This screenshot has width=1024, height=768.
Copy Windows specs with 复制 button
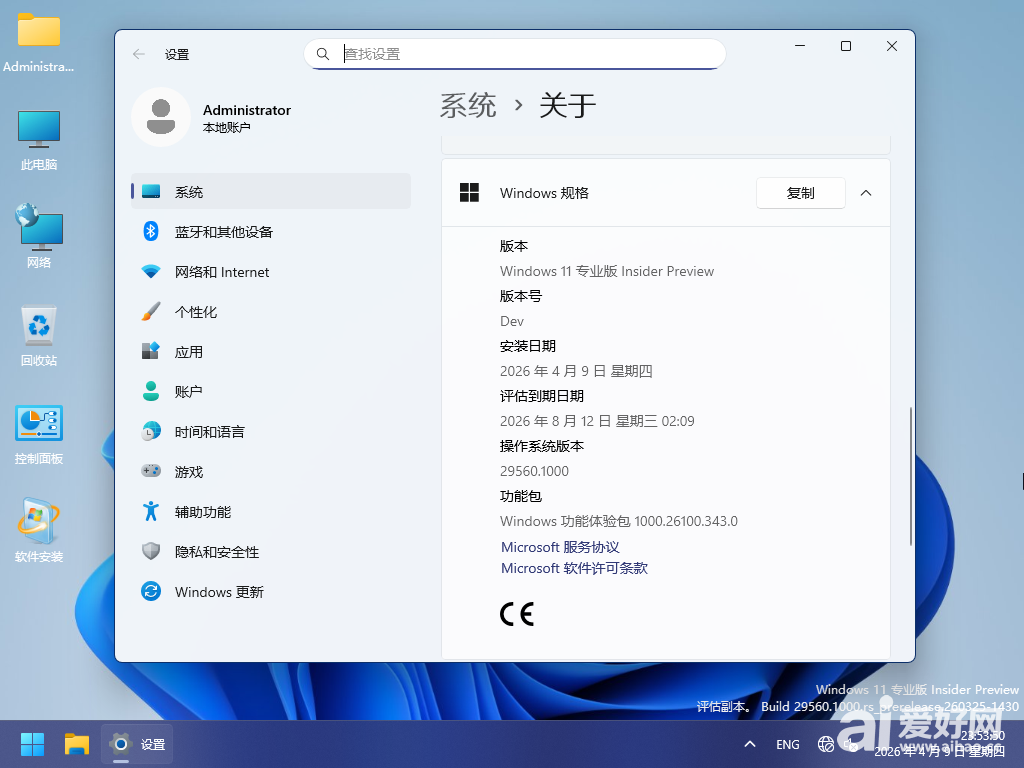point(801,193)
